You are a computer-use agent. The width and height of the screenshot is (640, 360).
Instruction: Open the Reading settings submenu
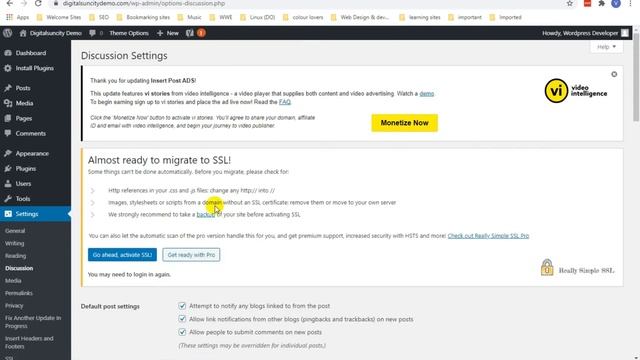pyautogui.click(x=16, y=256)
